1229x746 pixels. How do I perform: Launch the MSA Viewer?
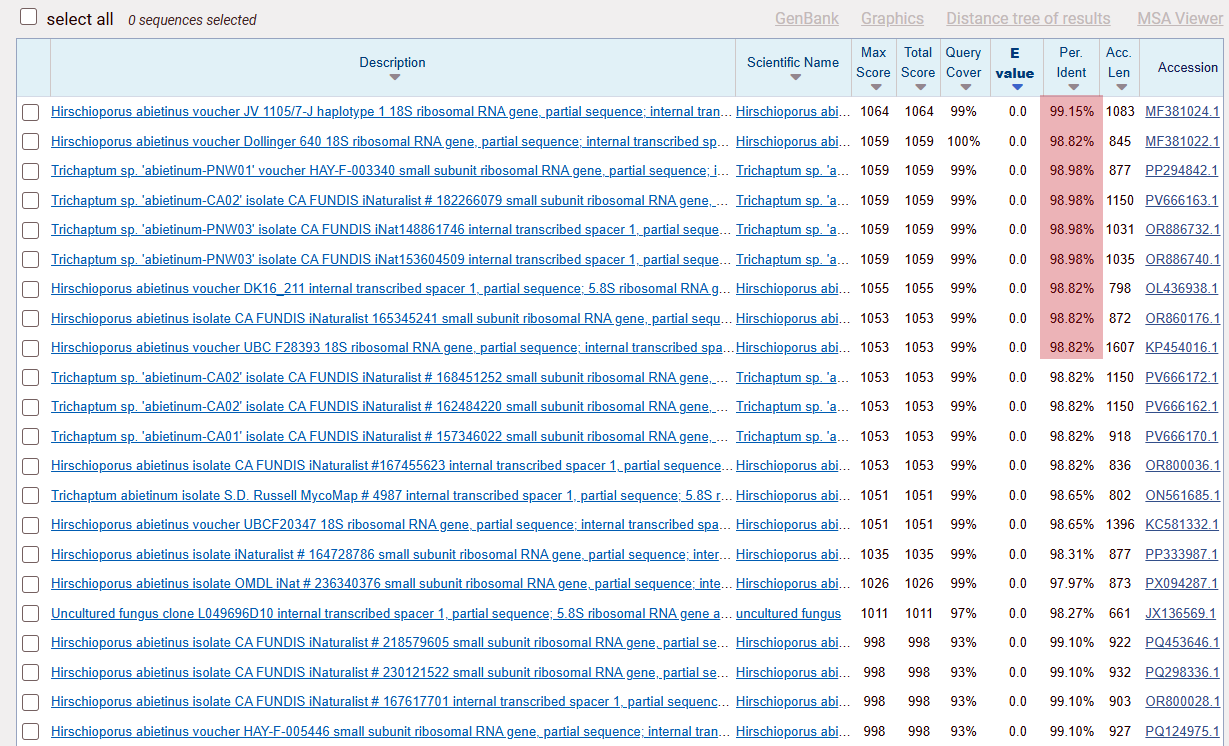click(1179, 19)
